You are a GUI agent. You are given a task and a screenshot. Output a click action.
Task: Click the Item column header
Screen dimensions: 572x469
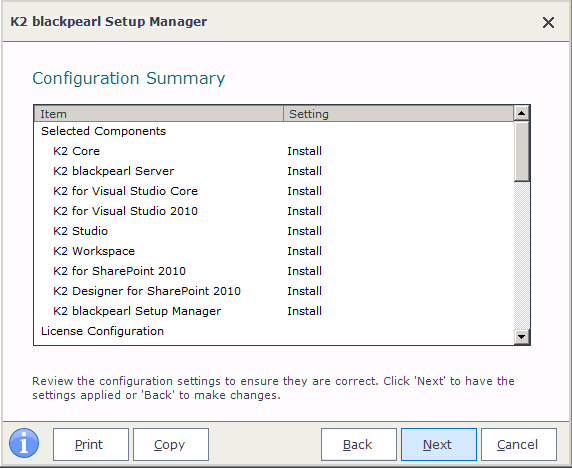click(159, 114)
